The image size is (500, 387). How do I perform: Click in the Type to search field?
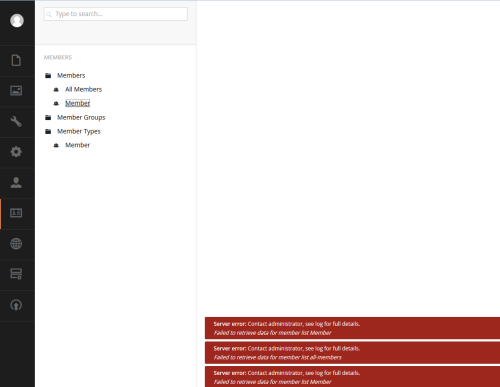click(x=116, y=14)
